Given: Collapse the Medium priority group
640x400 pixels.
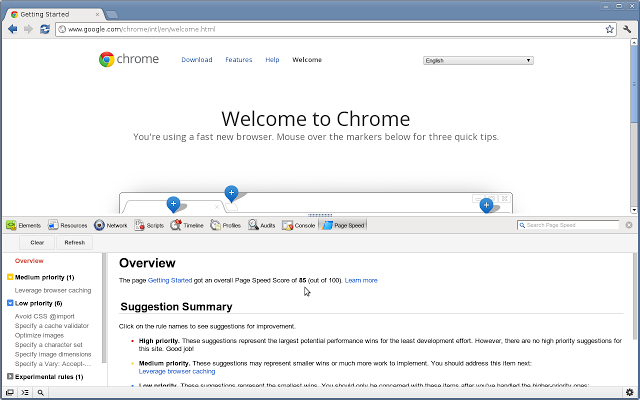Looking at the screenshot, I should [x=10, y=277].
